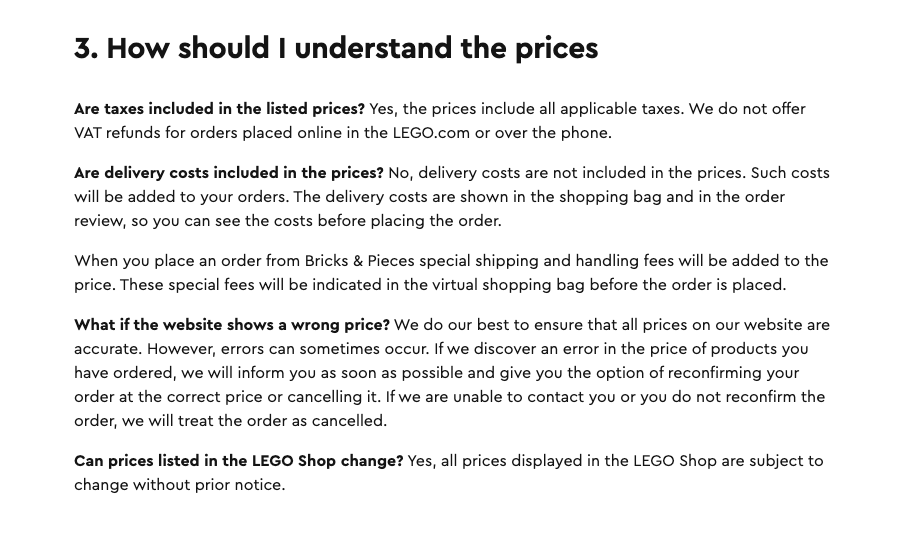Viewport: 902px width, 536px height.
Task: Click the sentence starting "No, delivery costs are not"
Action: [566, 173]
